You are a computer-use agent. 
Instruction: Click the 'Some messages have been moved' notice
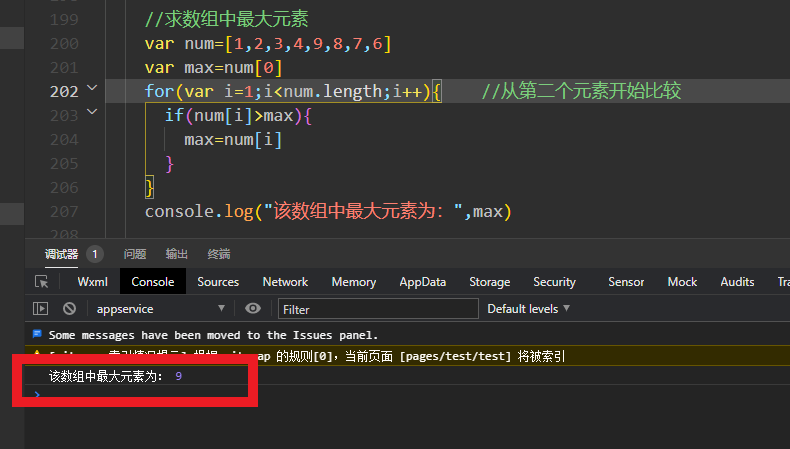click(x=213, y=335)
